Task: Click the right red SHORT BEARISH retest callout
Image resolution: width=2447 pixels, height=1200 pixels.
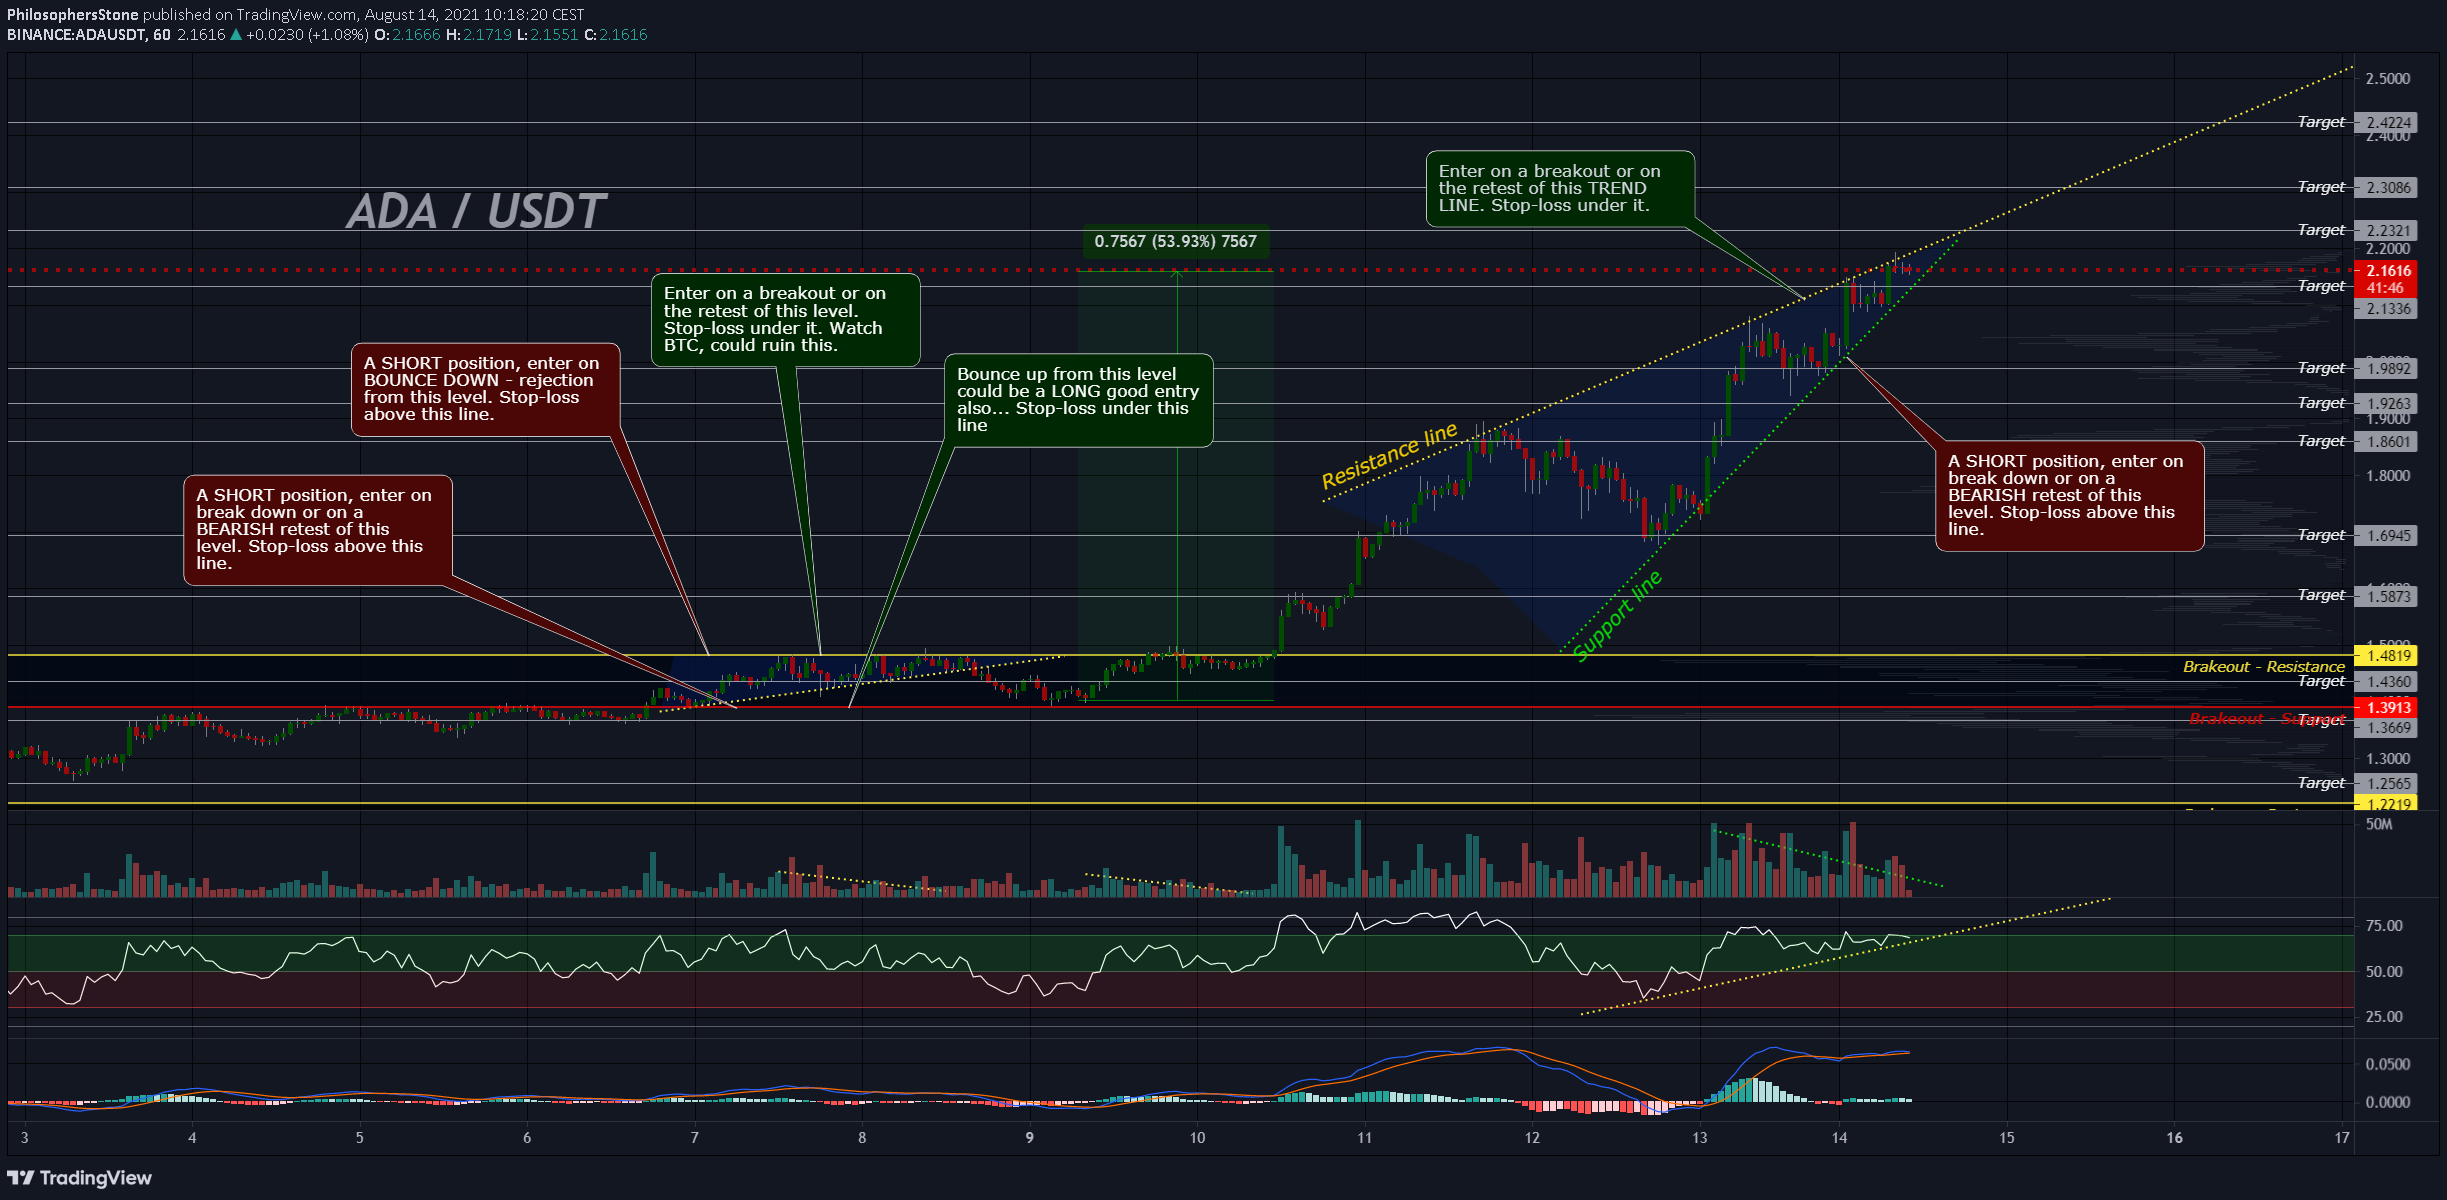Action: [x=2070, y=496]
